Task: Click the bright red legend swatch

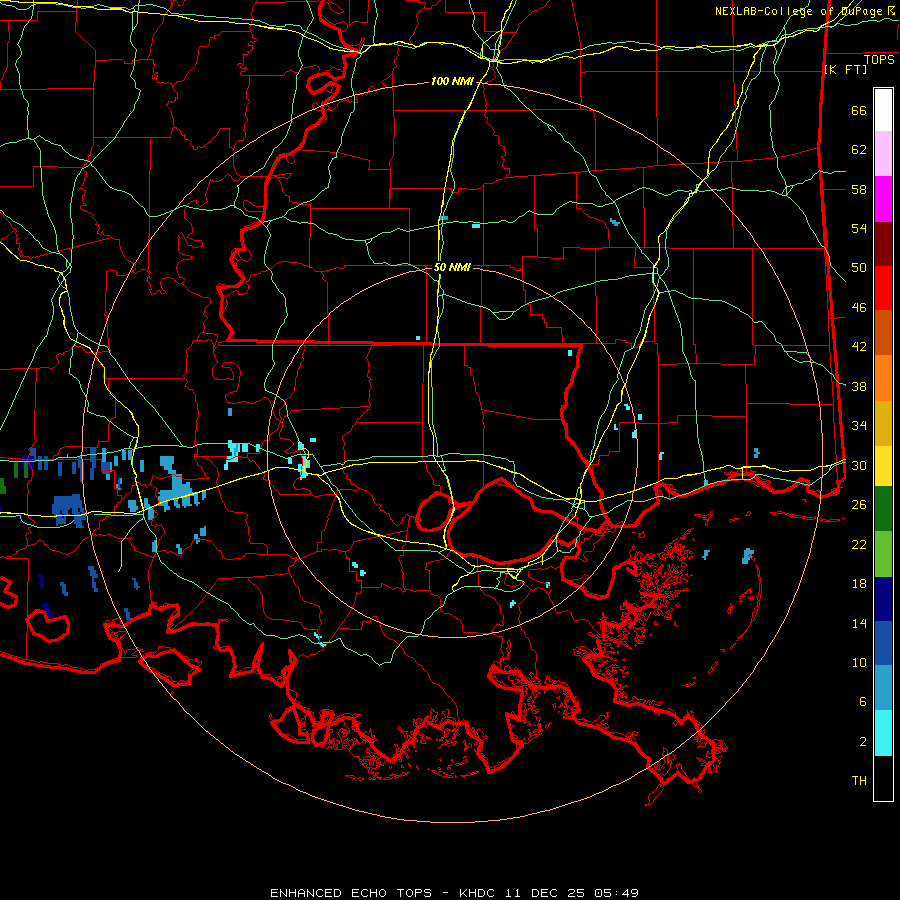Action: (x=883, y=288)
